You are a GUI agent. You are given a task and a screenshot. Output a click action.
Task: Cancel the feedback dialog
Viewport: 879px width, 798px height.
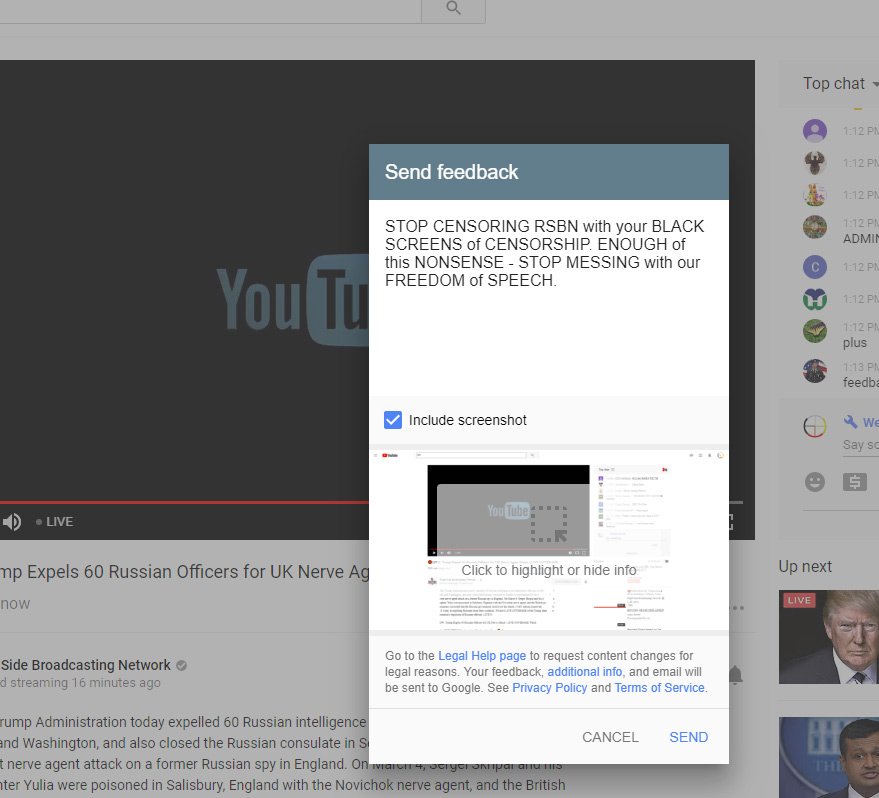[x=610, y=737]
